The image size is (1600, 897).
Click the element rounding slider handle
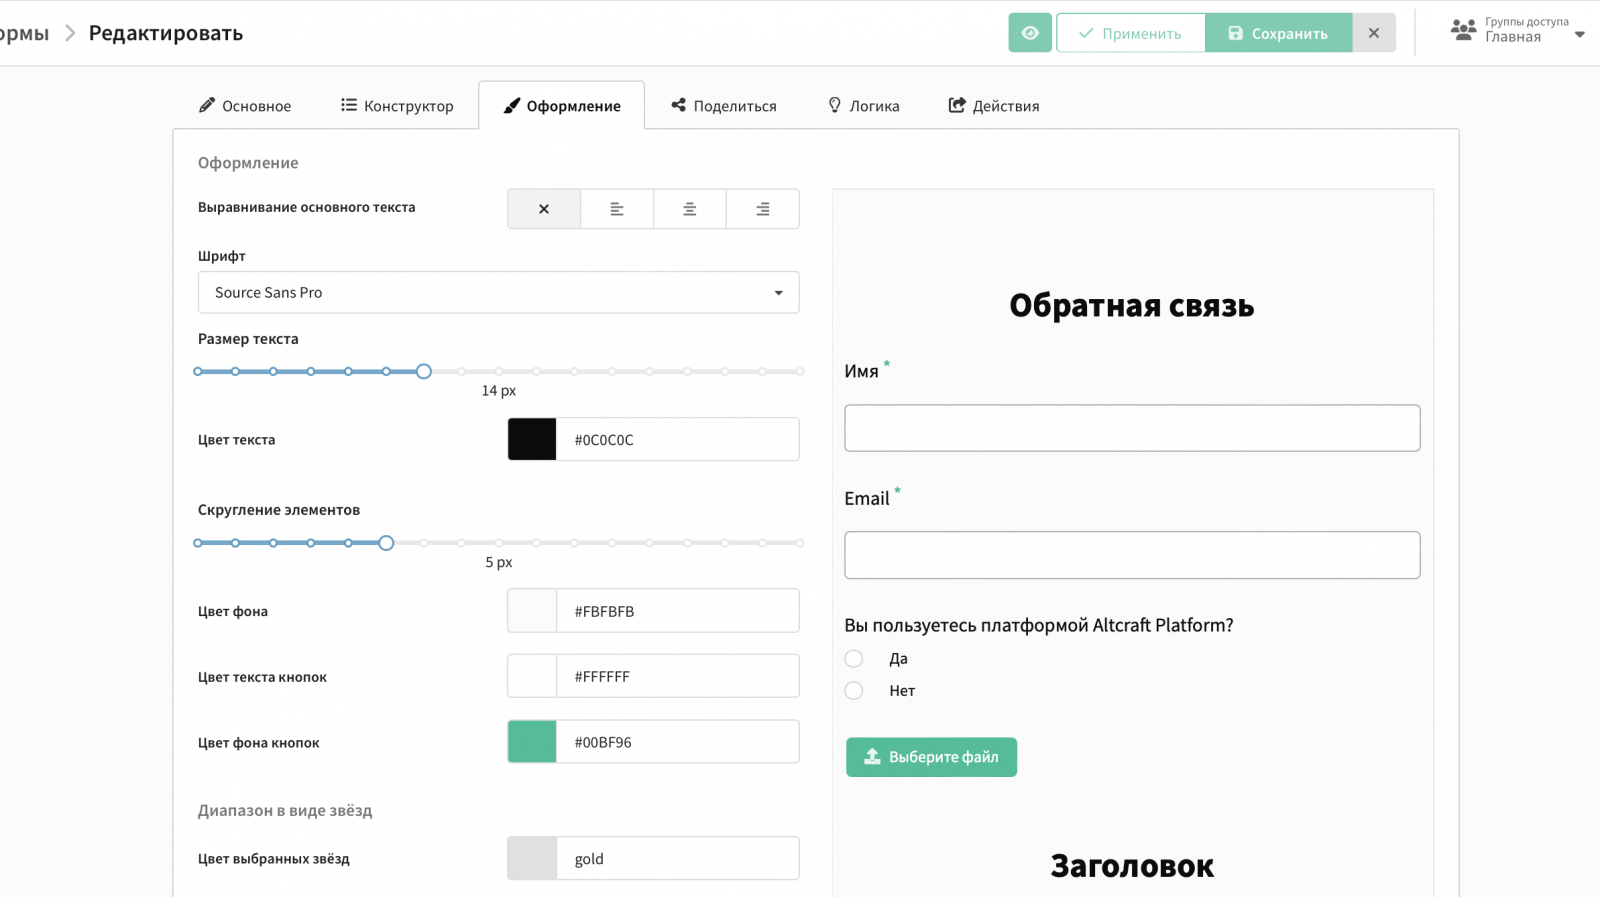(386, 543)
